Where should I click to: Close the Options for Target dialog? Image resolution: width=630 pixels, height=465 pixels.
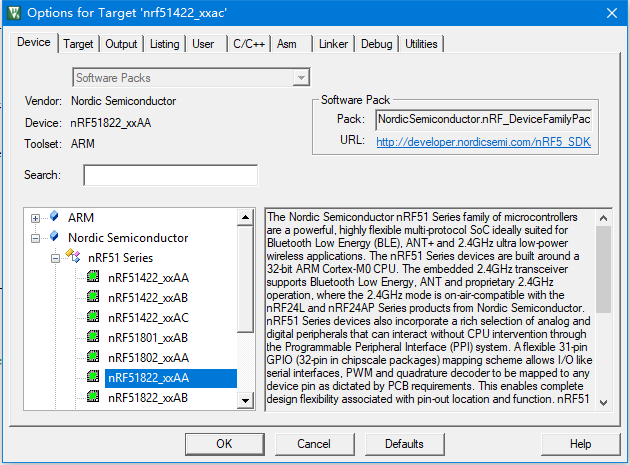tap(612, 13)
